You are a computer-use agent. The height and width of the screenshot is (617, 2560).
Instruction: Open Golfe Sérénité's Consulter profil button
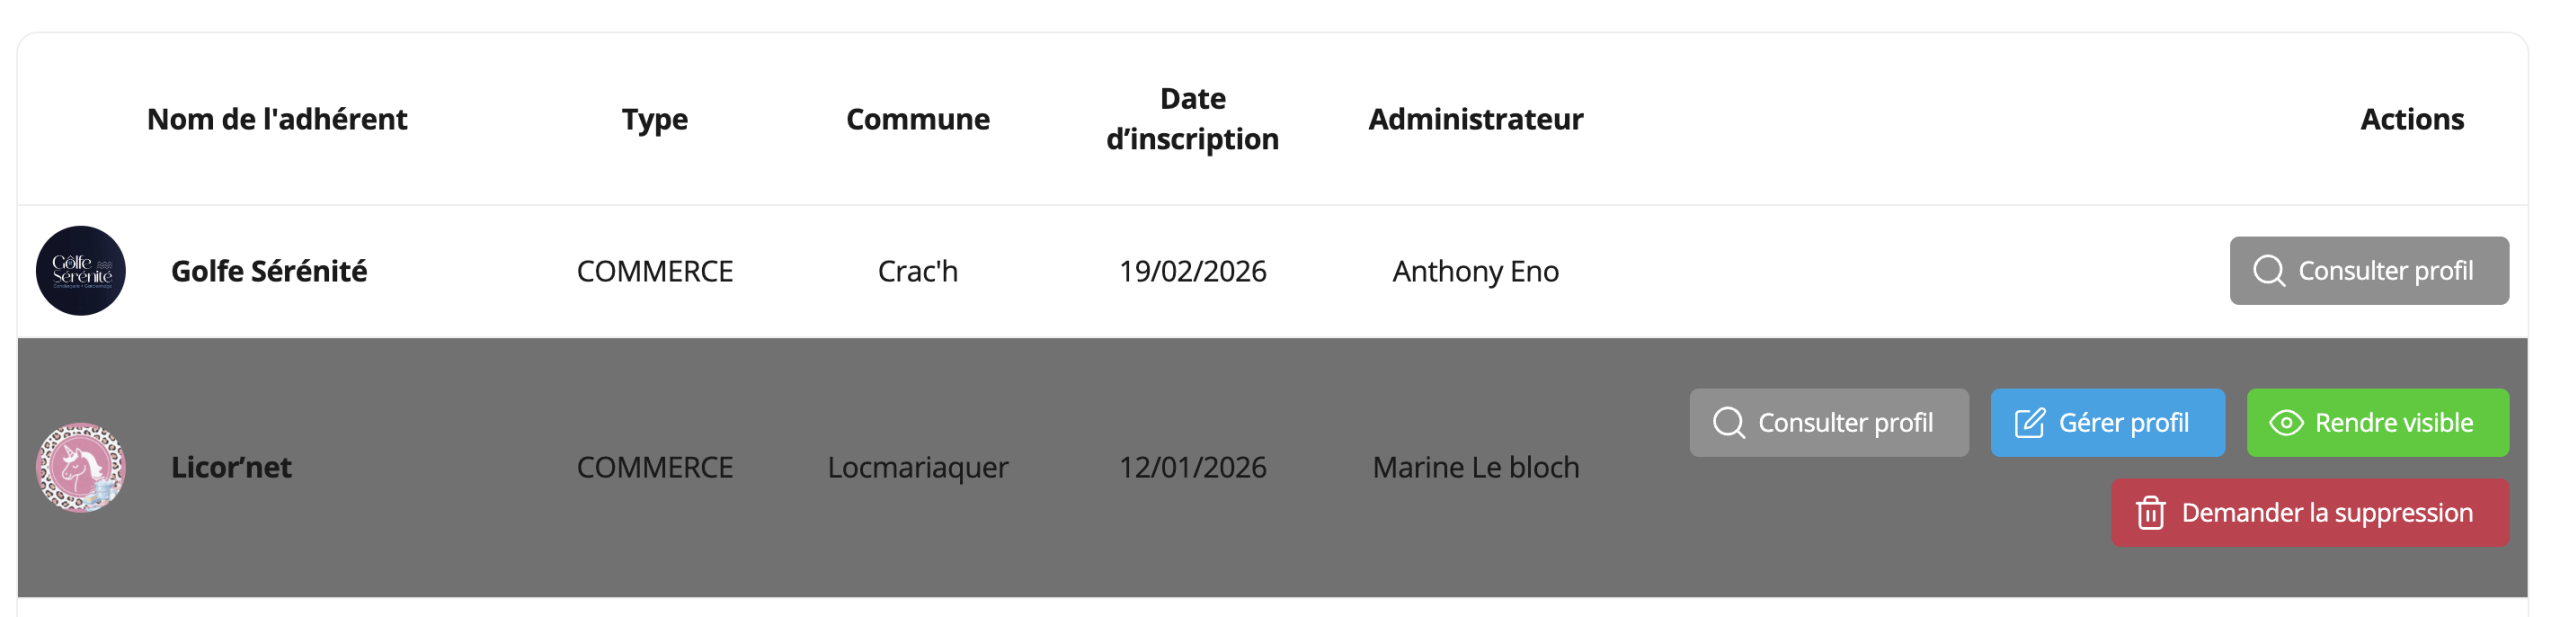2368,271
